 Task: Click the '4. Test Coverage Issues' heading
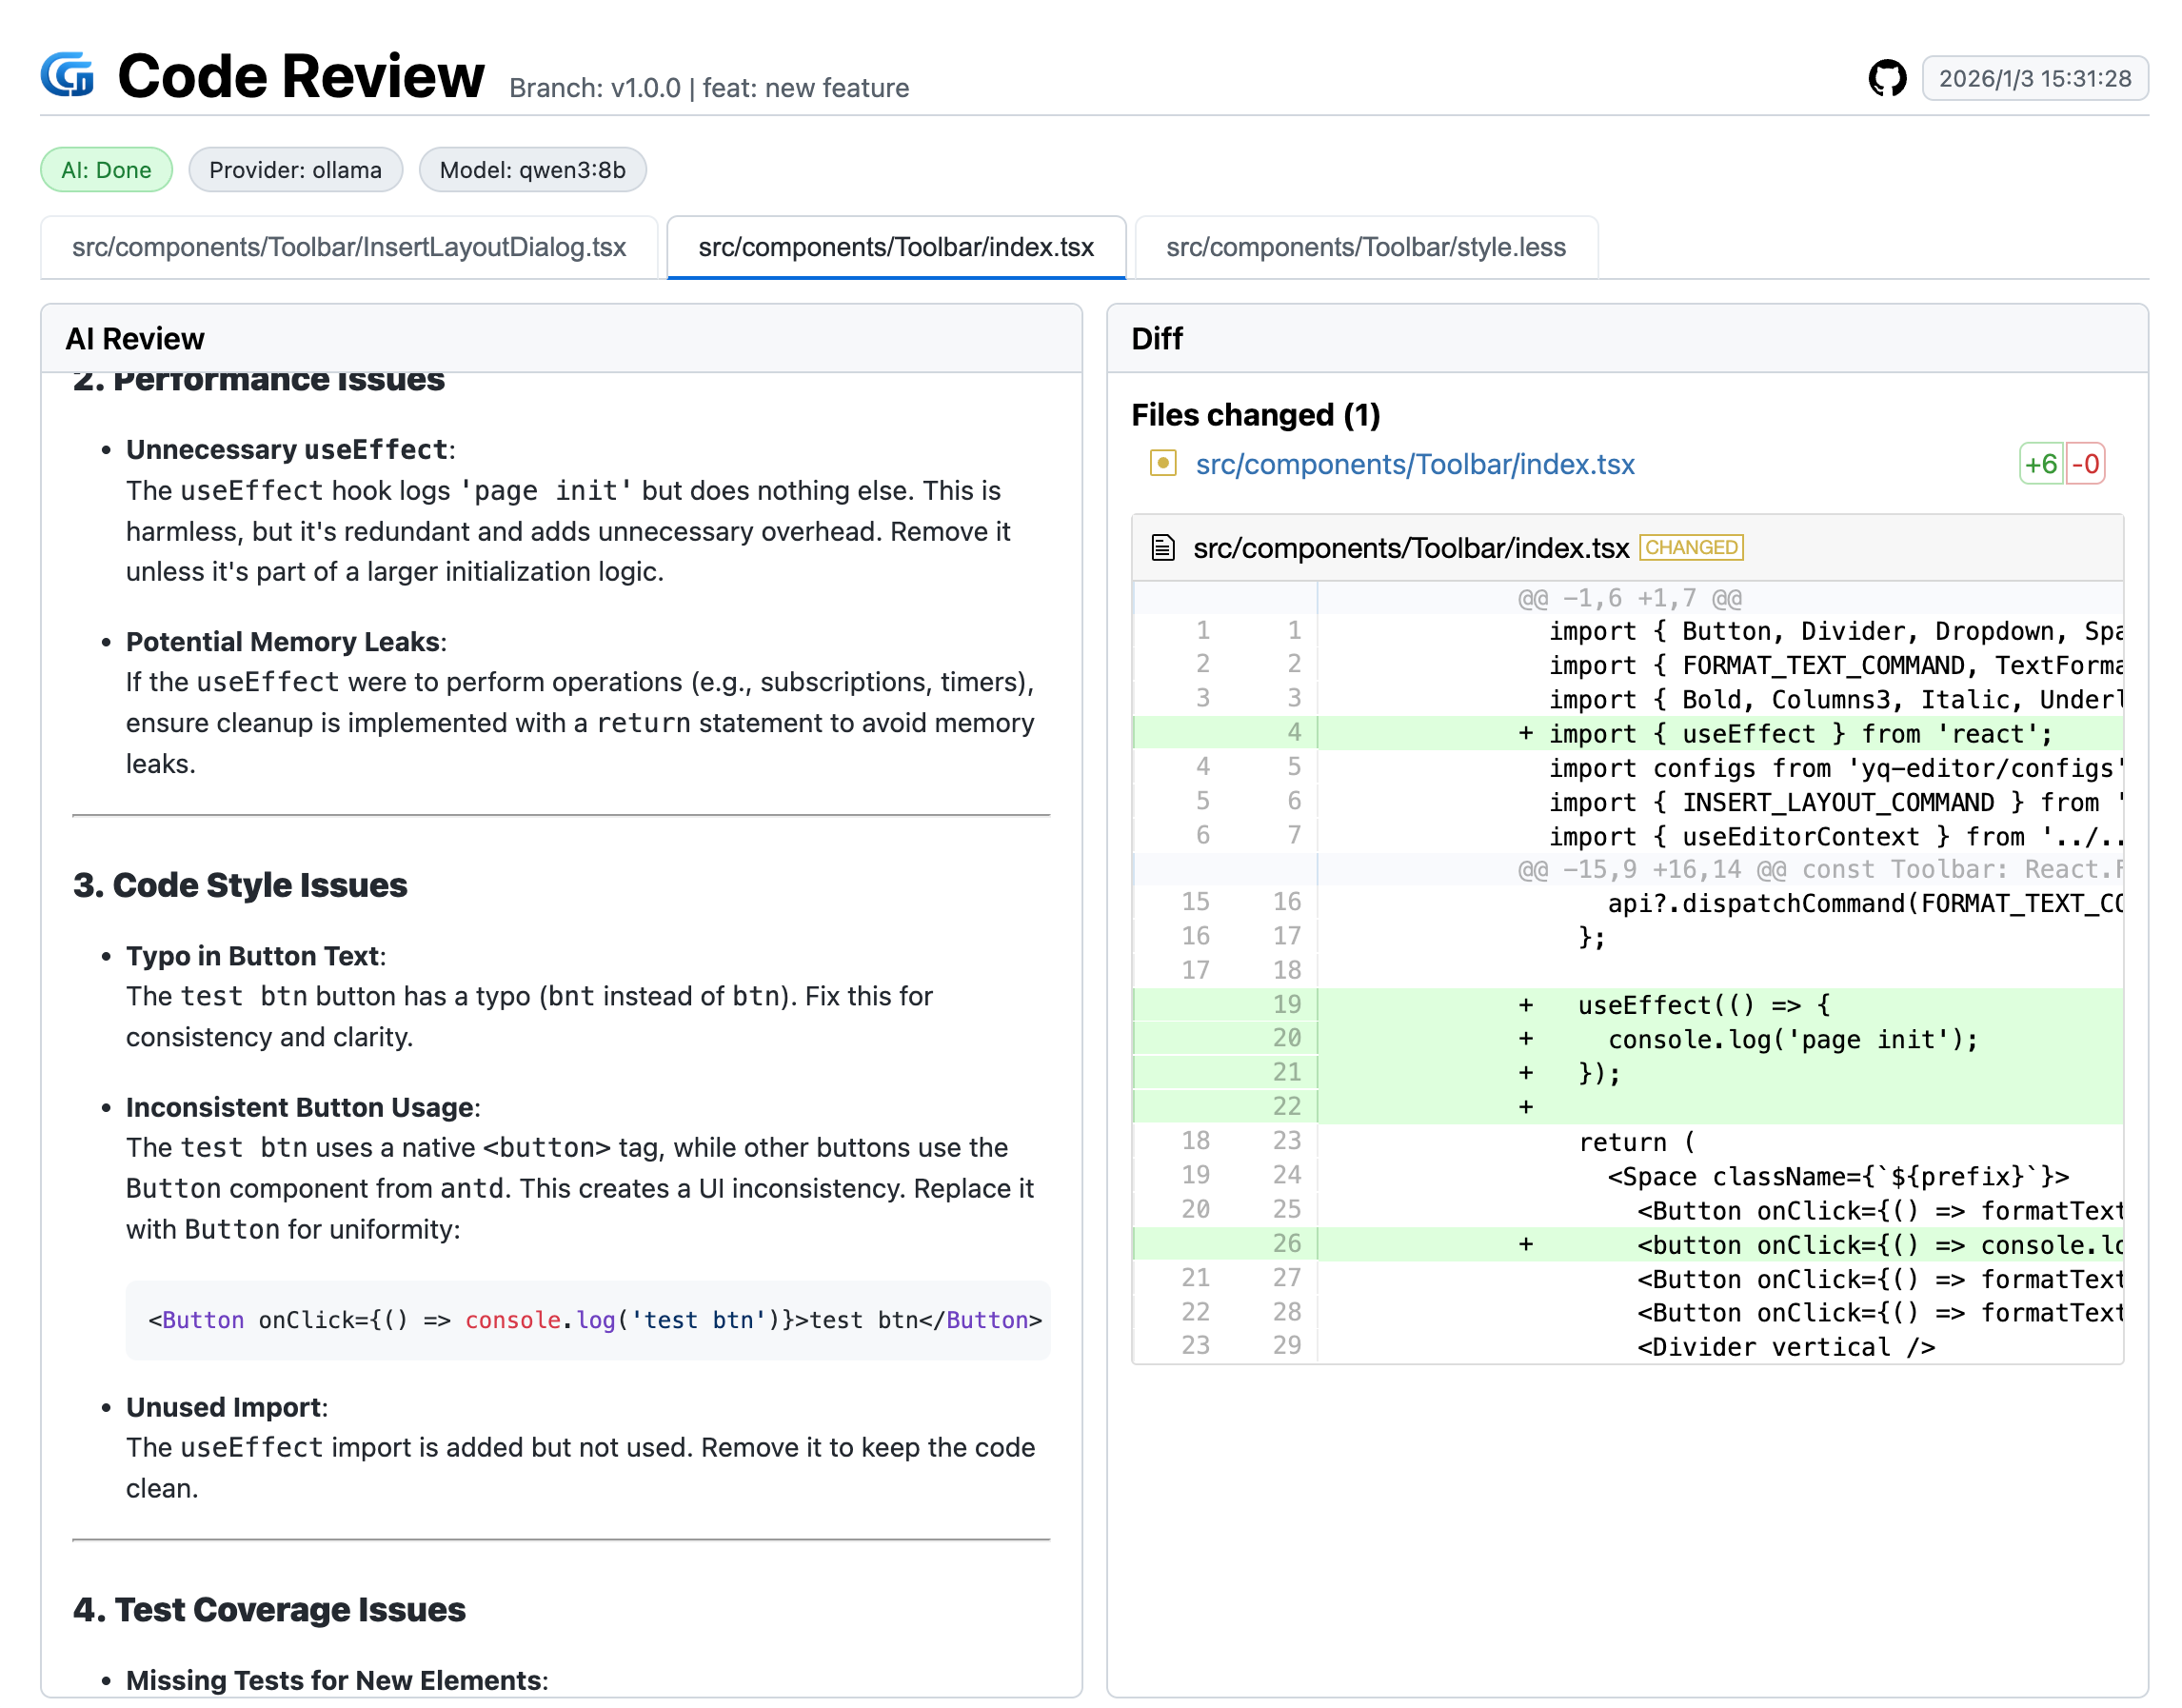click(269, 1609)
